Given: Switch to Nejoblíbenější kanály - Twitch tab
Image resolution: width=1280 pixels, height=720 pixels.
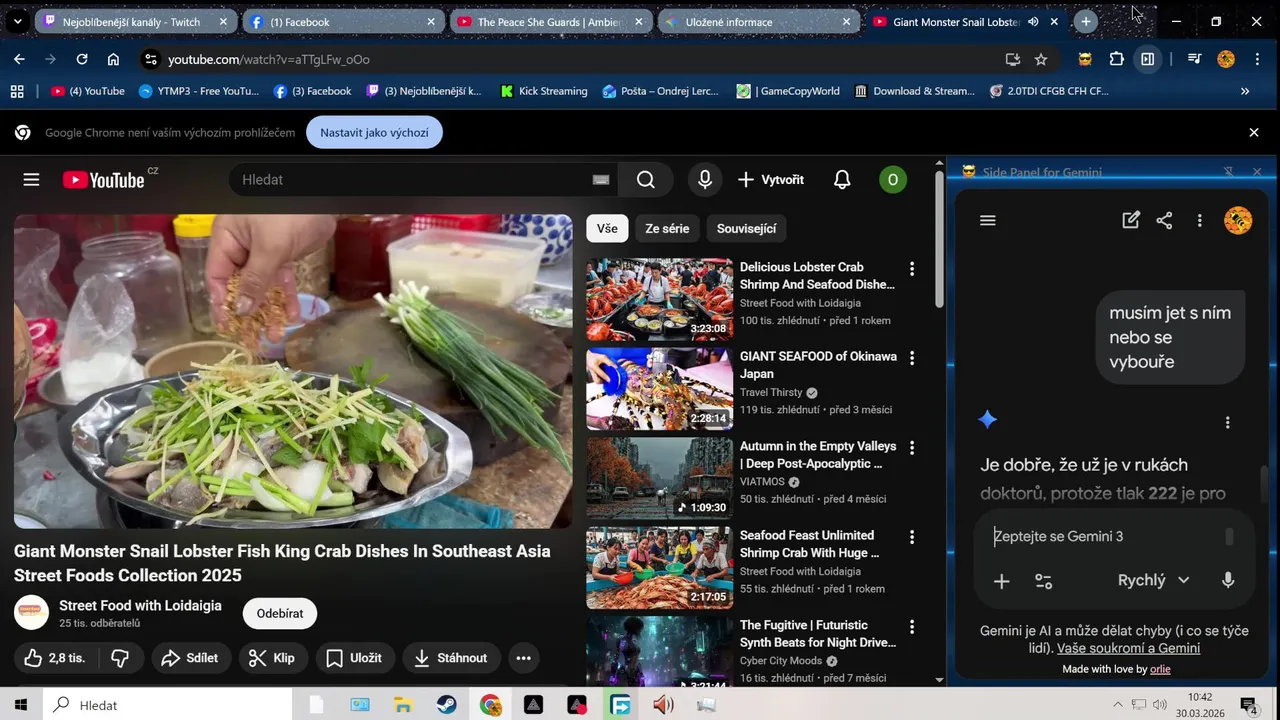Looking at the screenshot, I should [x=136, y=21].
